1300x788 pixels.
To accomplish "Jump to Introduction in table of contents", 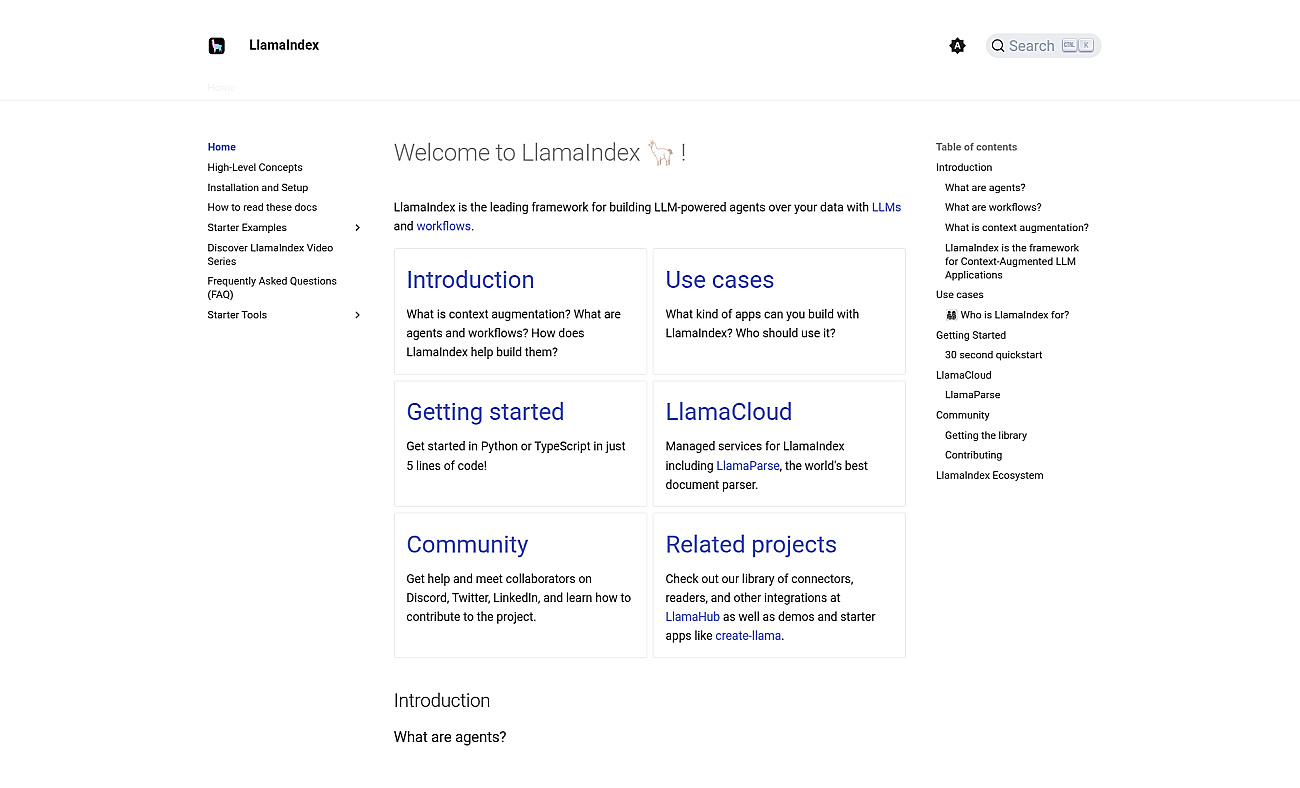I will (x=964, y=167).
